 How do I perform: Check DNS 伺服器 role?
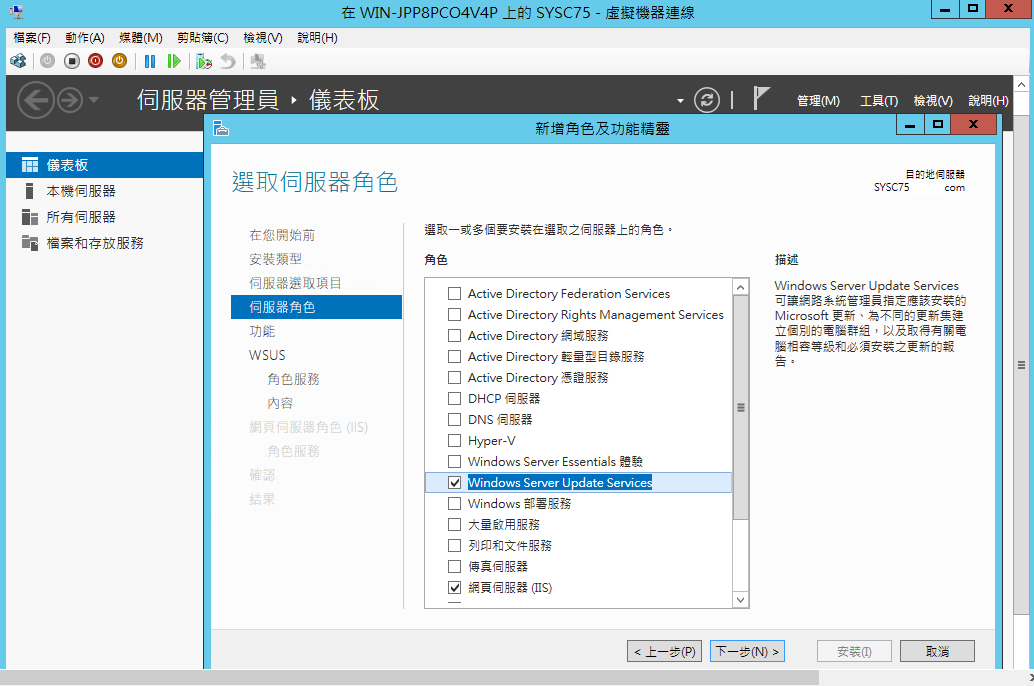[454, 420]
